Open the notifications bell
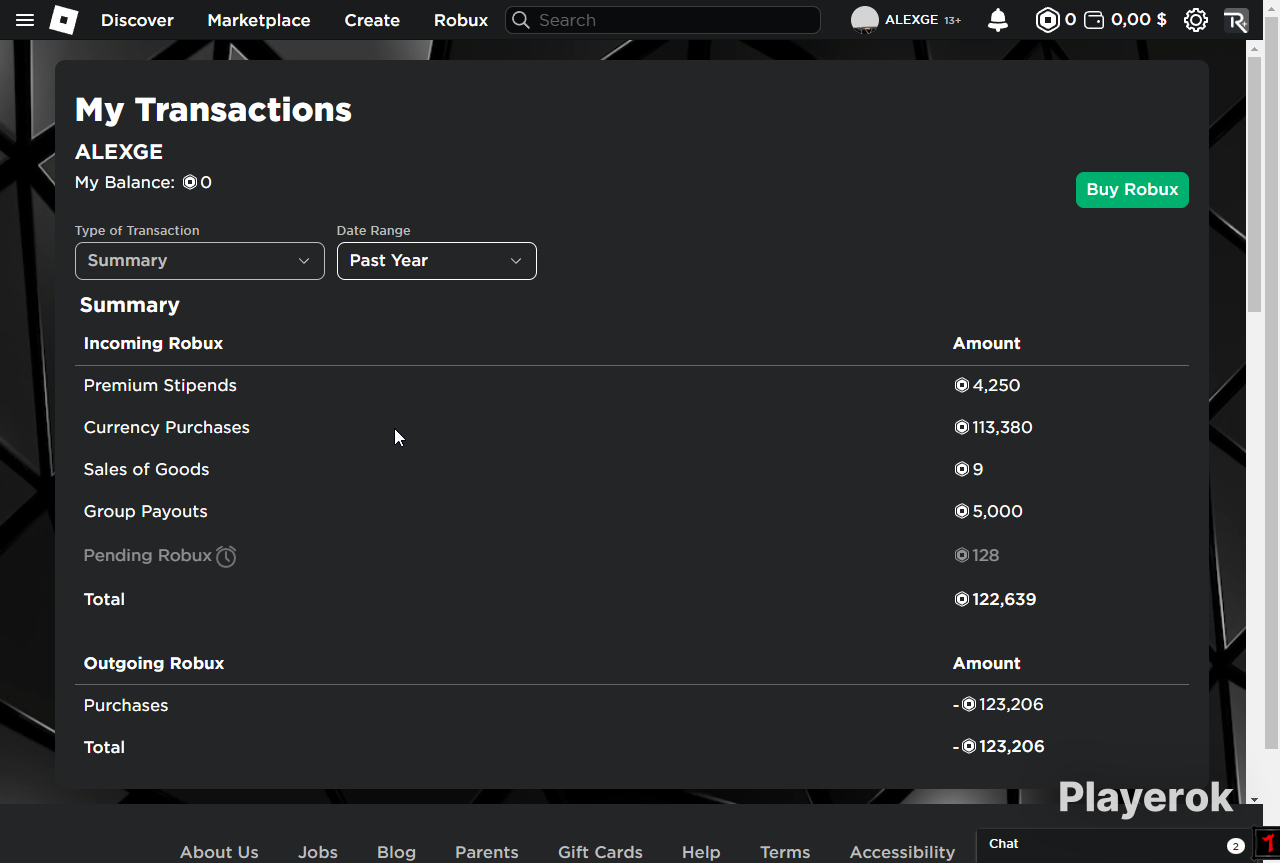Viewport: 1280px width, 863px height. tap(998, 20)
